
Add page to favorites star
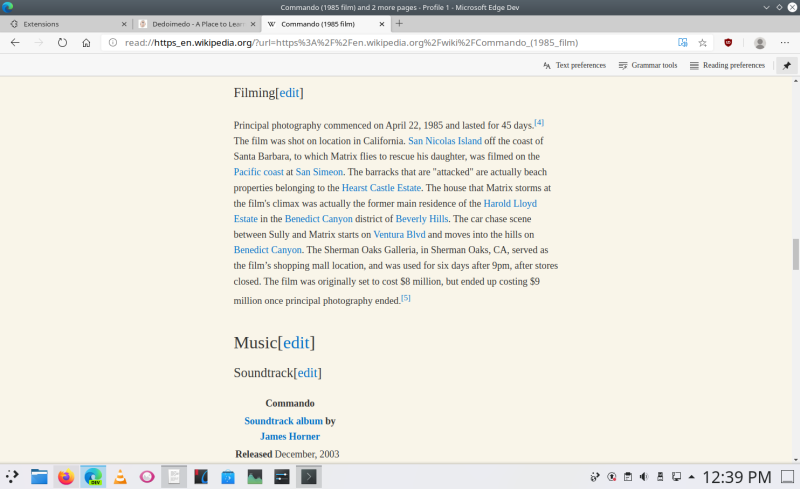click(x=703, y=43)
